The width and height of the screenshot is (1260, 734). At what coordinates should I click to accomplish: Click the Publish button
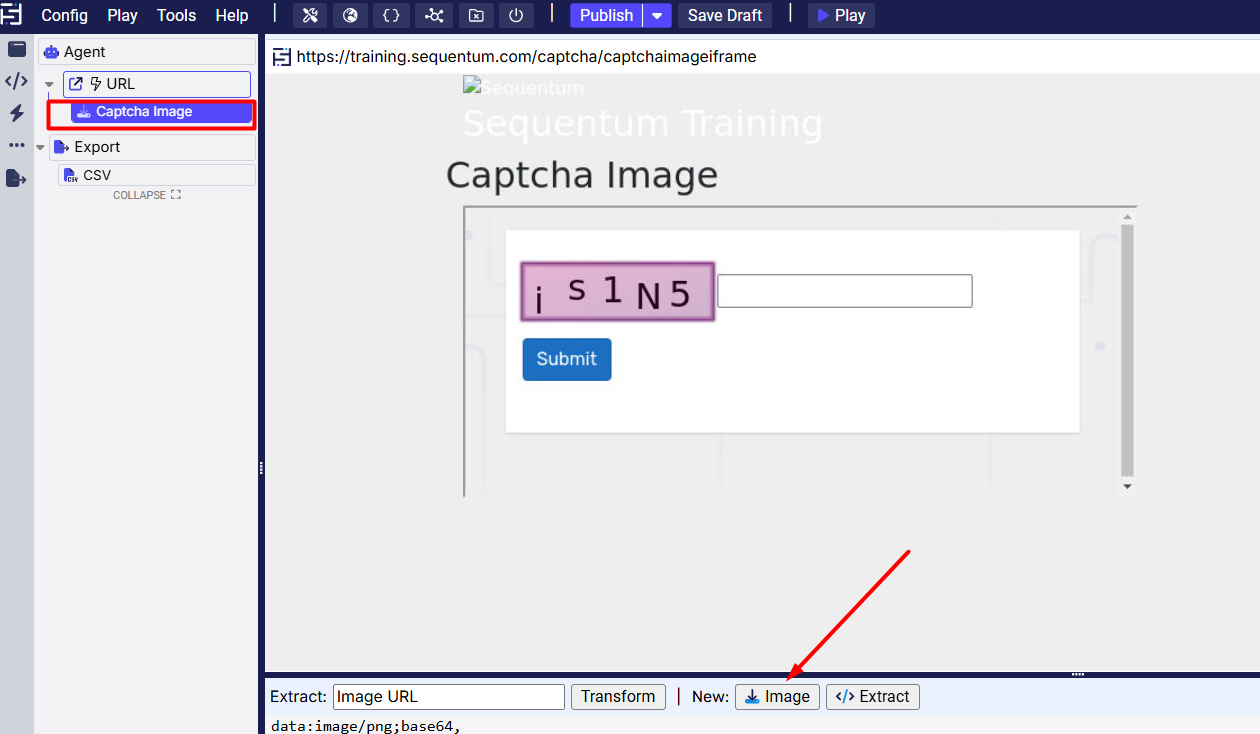coord(607,15)
